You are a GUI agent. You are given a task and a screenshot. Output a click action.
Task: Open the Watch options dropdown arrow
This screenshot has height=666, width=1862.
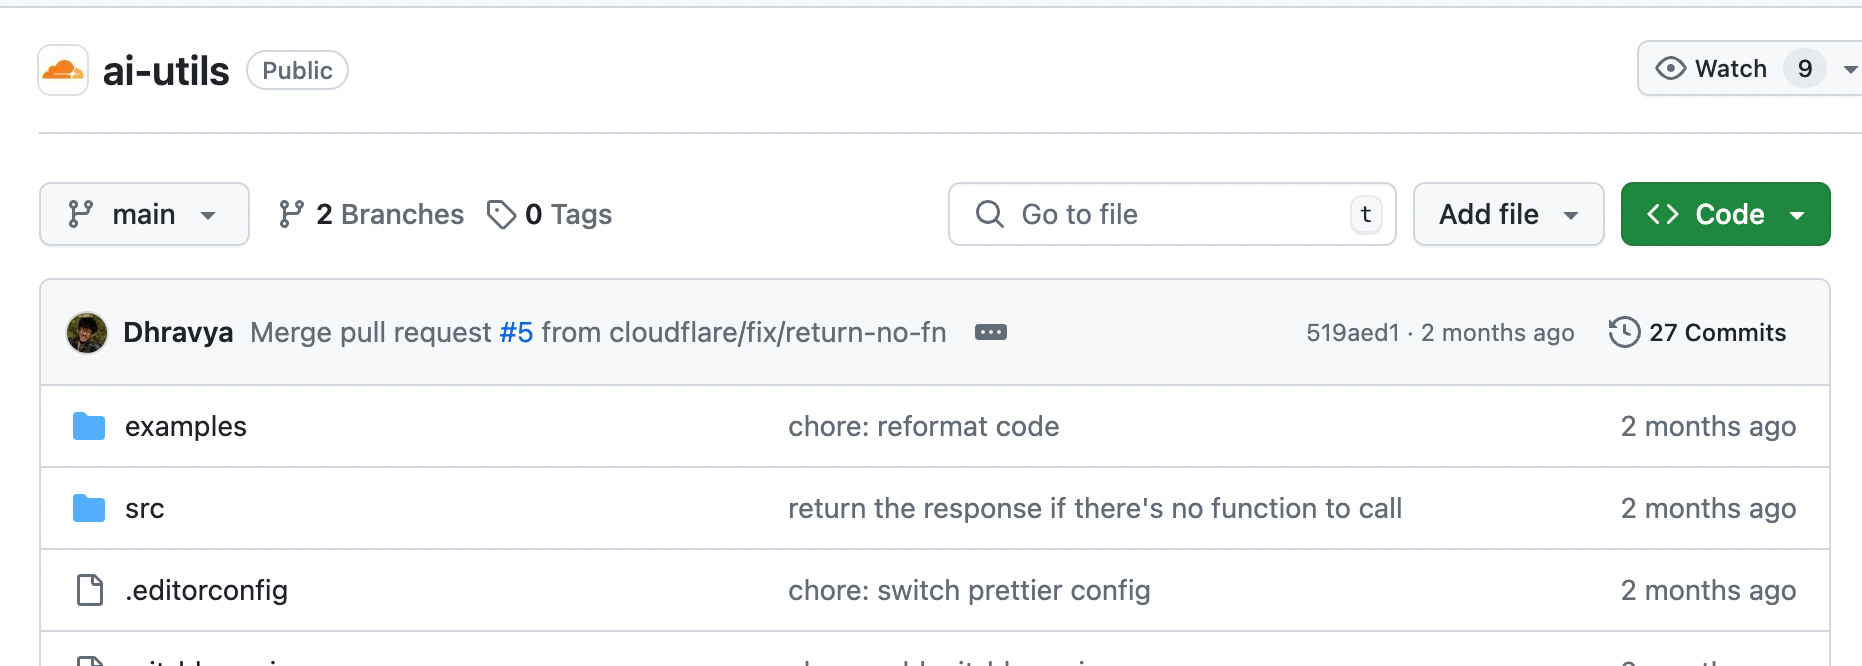click(1850, 69)
